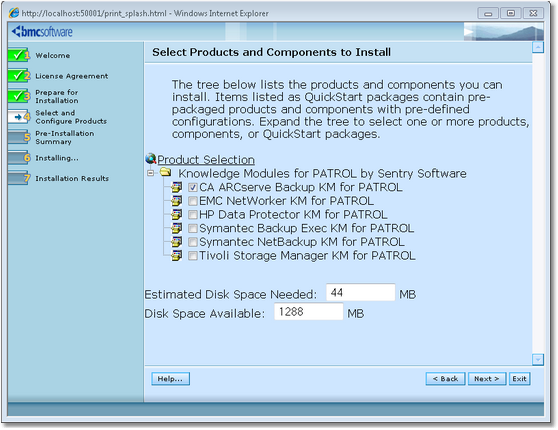Click 'Symantec Backup Exec KM for PATROL' label

[x=306, y=228]
